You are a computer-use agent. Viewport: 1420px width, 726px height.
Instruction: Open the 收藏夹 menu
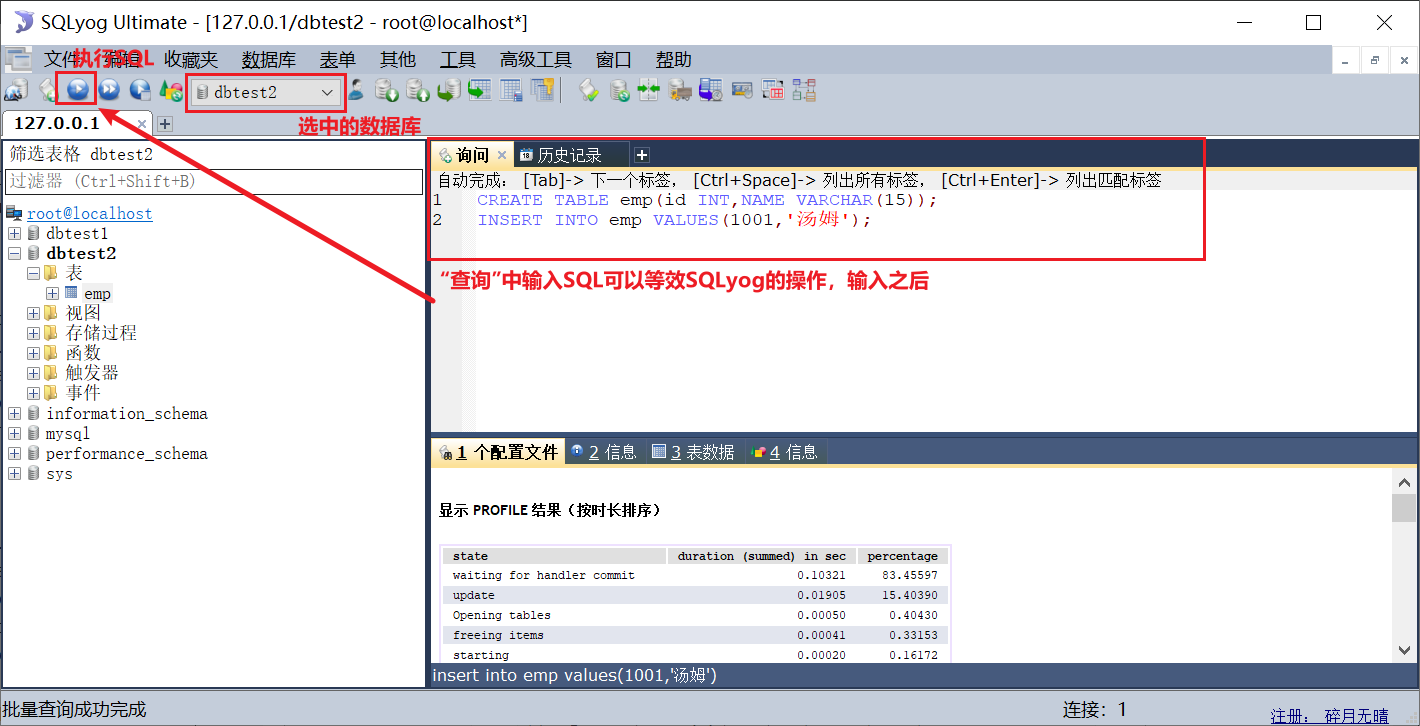click(x=191, y=60)
